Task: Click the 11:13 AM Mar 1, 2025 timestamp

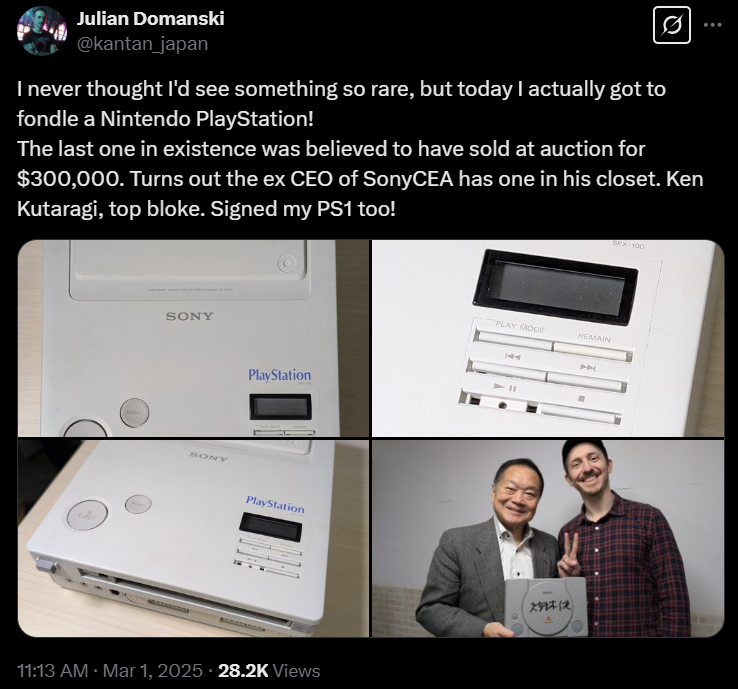Action: click(110, 671)
